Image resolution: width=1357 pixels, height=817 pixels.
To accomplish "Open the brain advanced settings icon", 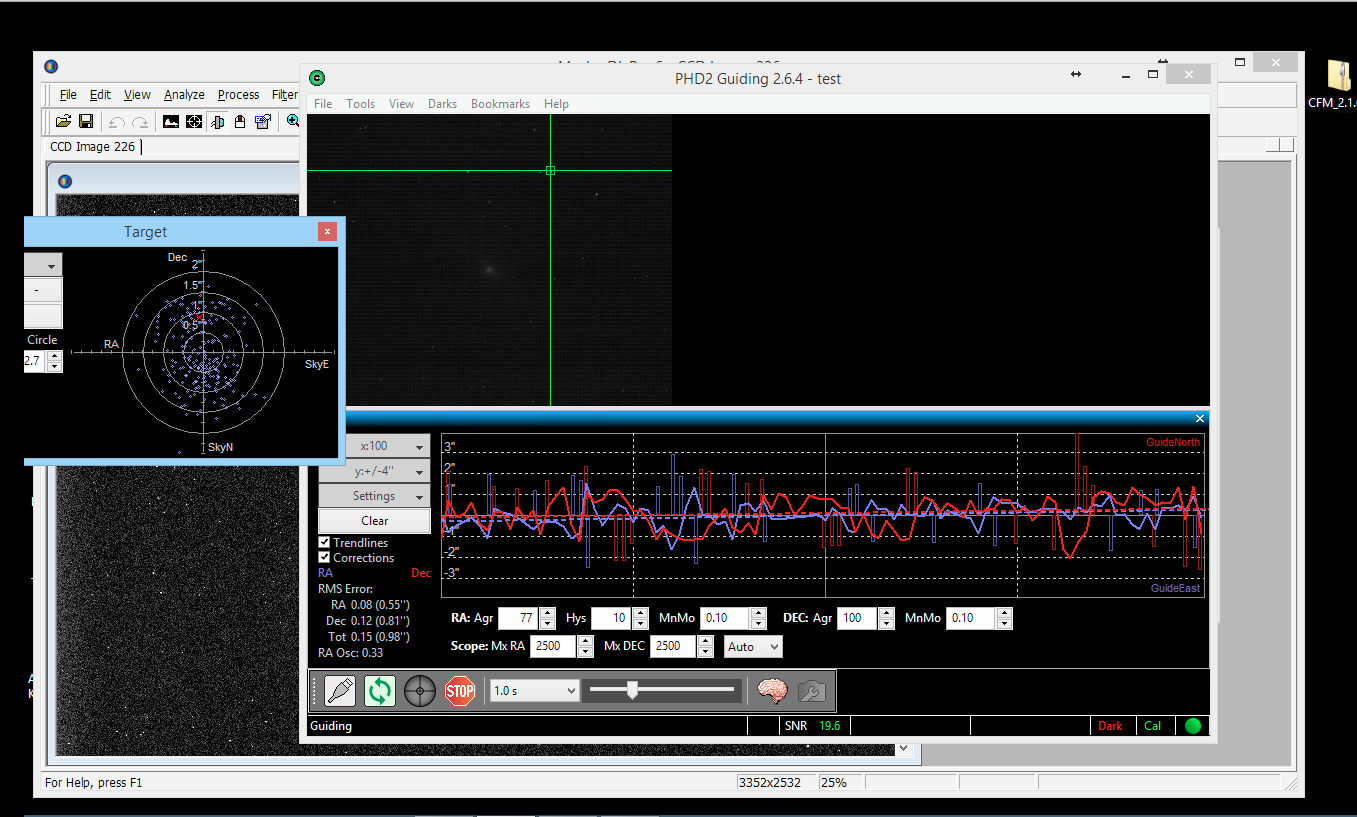I will click(x=772, y=691).
